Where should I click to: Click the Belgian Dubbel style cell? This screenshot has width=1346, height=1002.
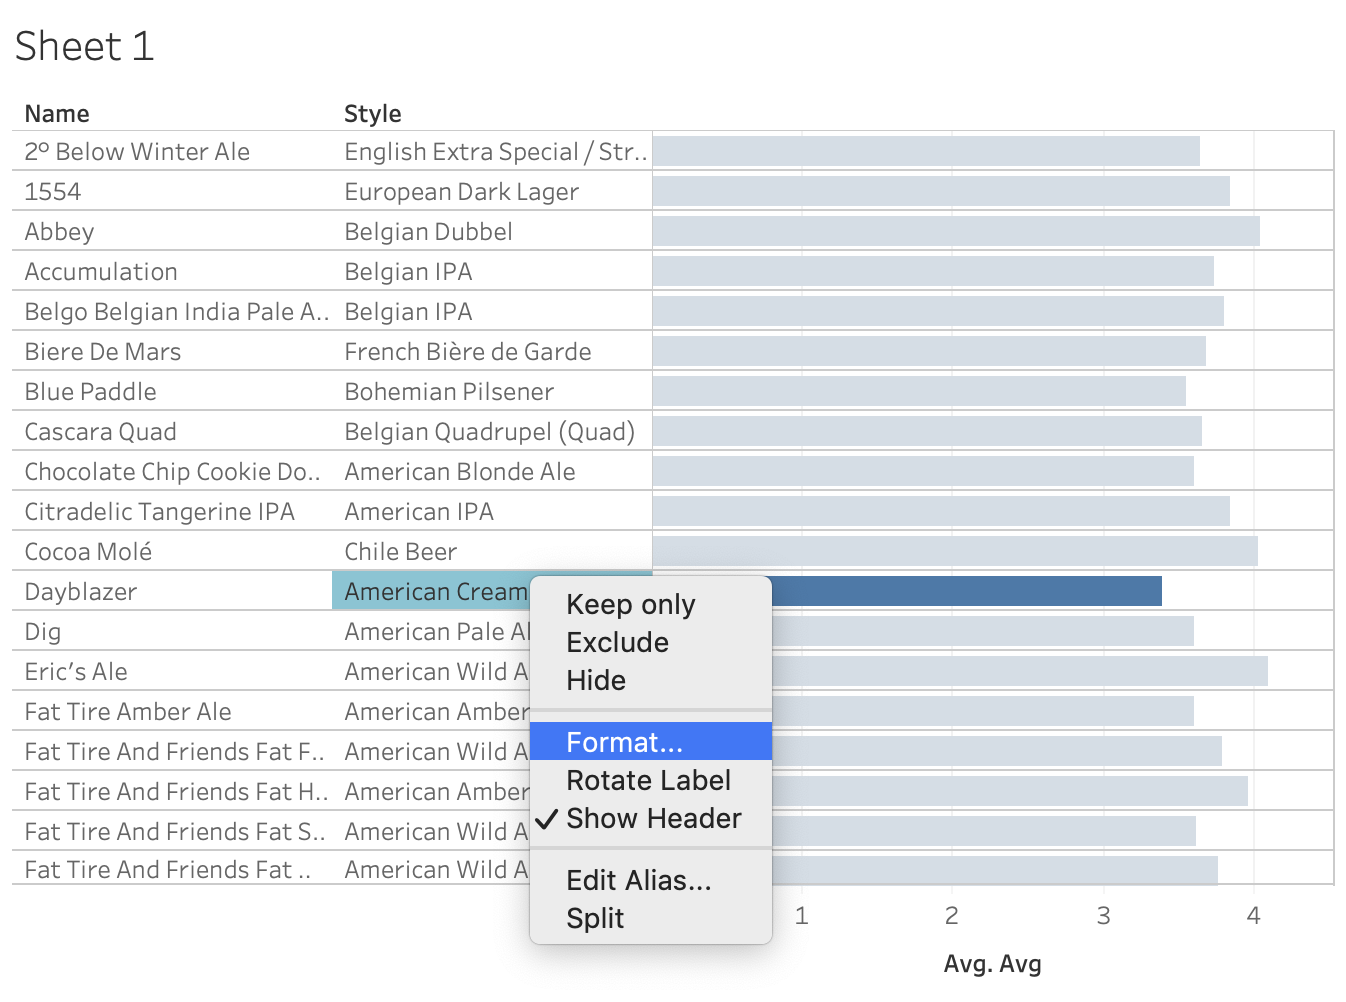pos(428,231)
